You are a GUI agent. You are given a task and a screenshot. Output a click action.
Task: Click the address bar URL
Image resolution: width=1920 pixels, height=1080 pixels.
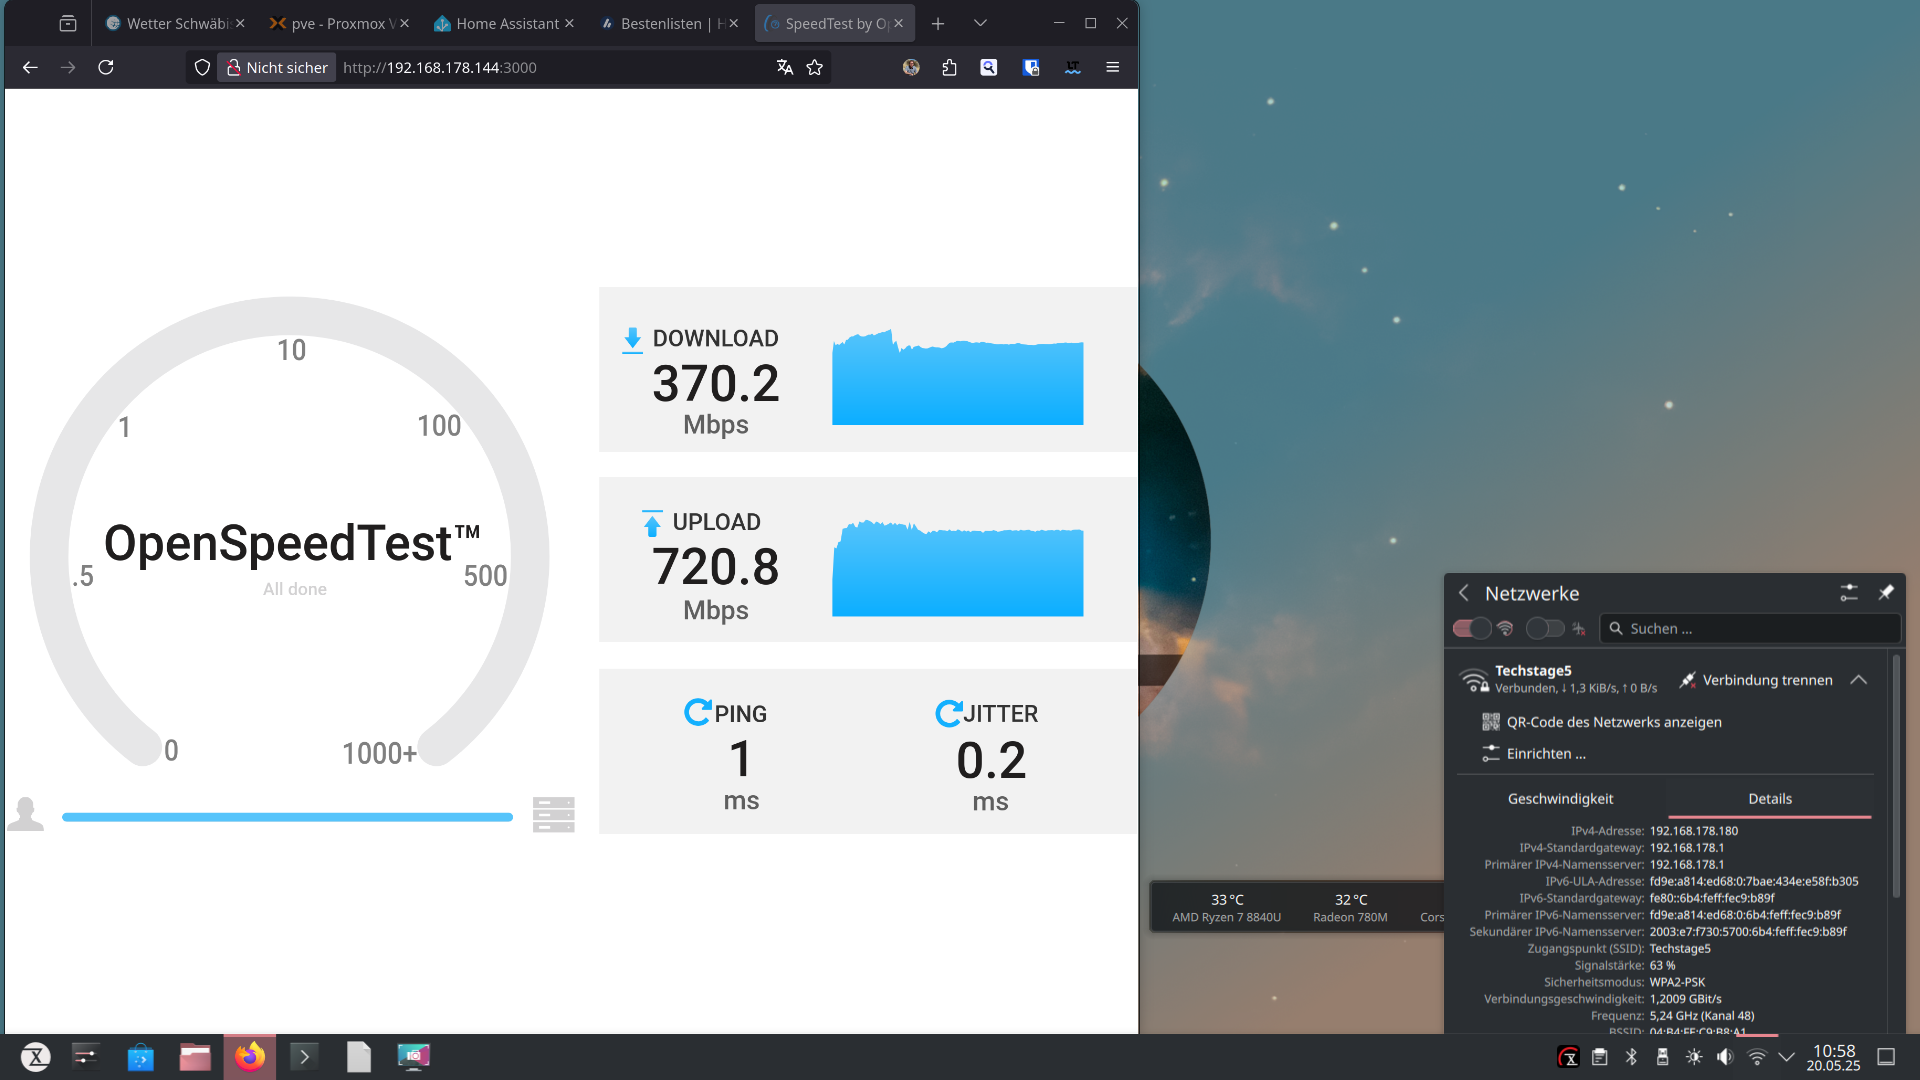(440, 67)
